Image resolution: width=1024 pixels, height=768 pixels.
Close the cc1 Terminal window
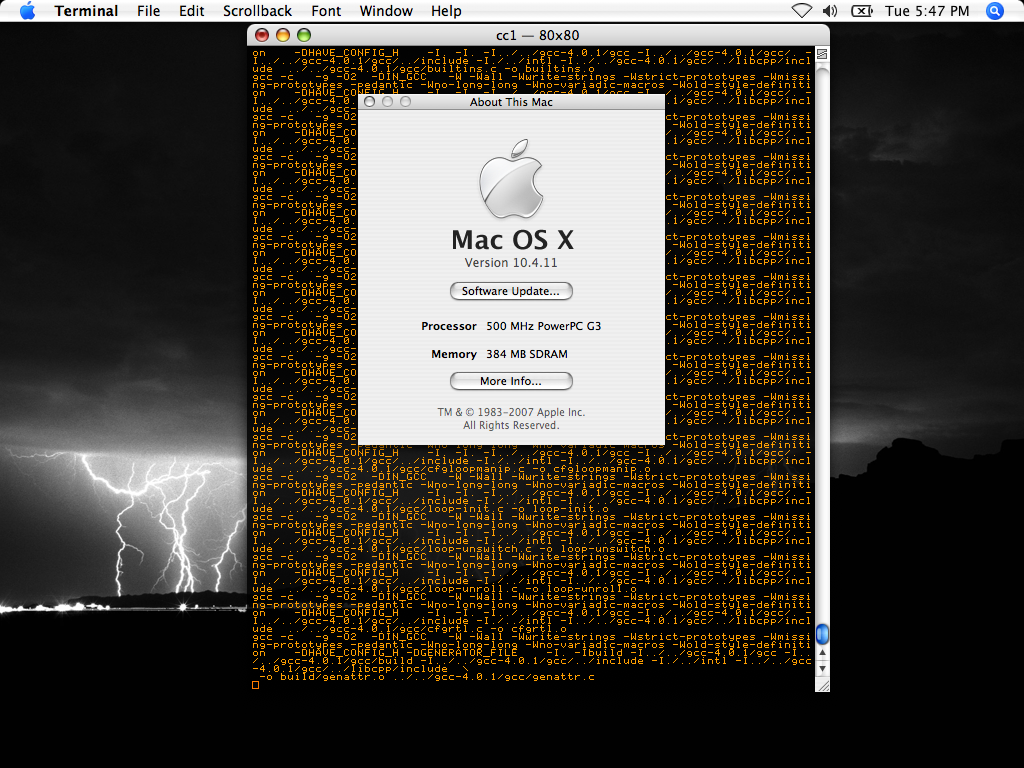point(262,35)
